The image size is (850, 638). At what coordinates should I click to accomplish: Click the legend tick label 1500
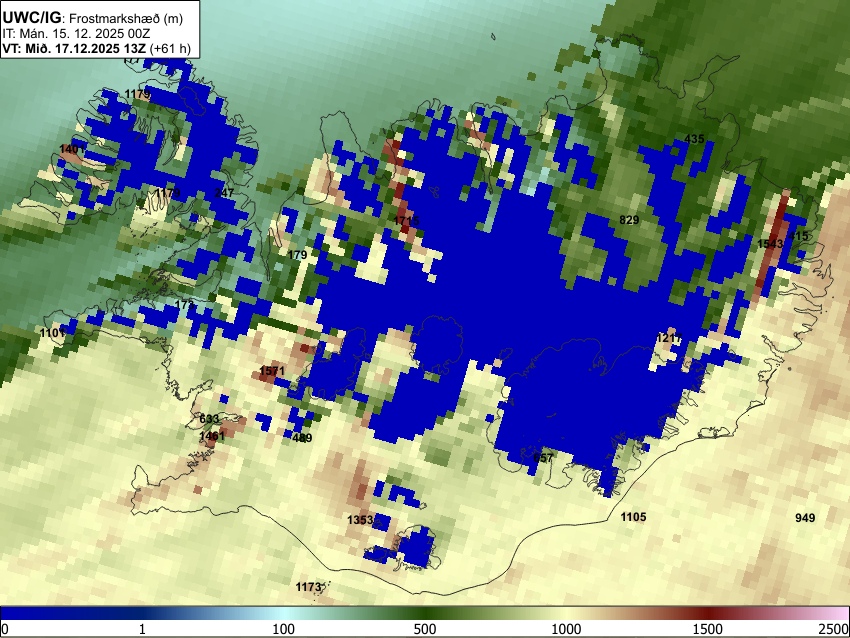pos(708,629)
